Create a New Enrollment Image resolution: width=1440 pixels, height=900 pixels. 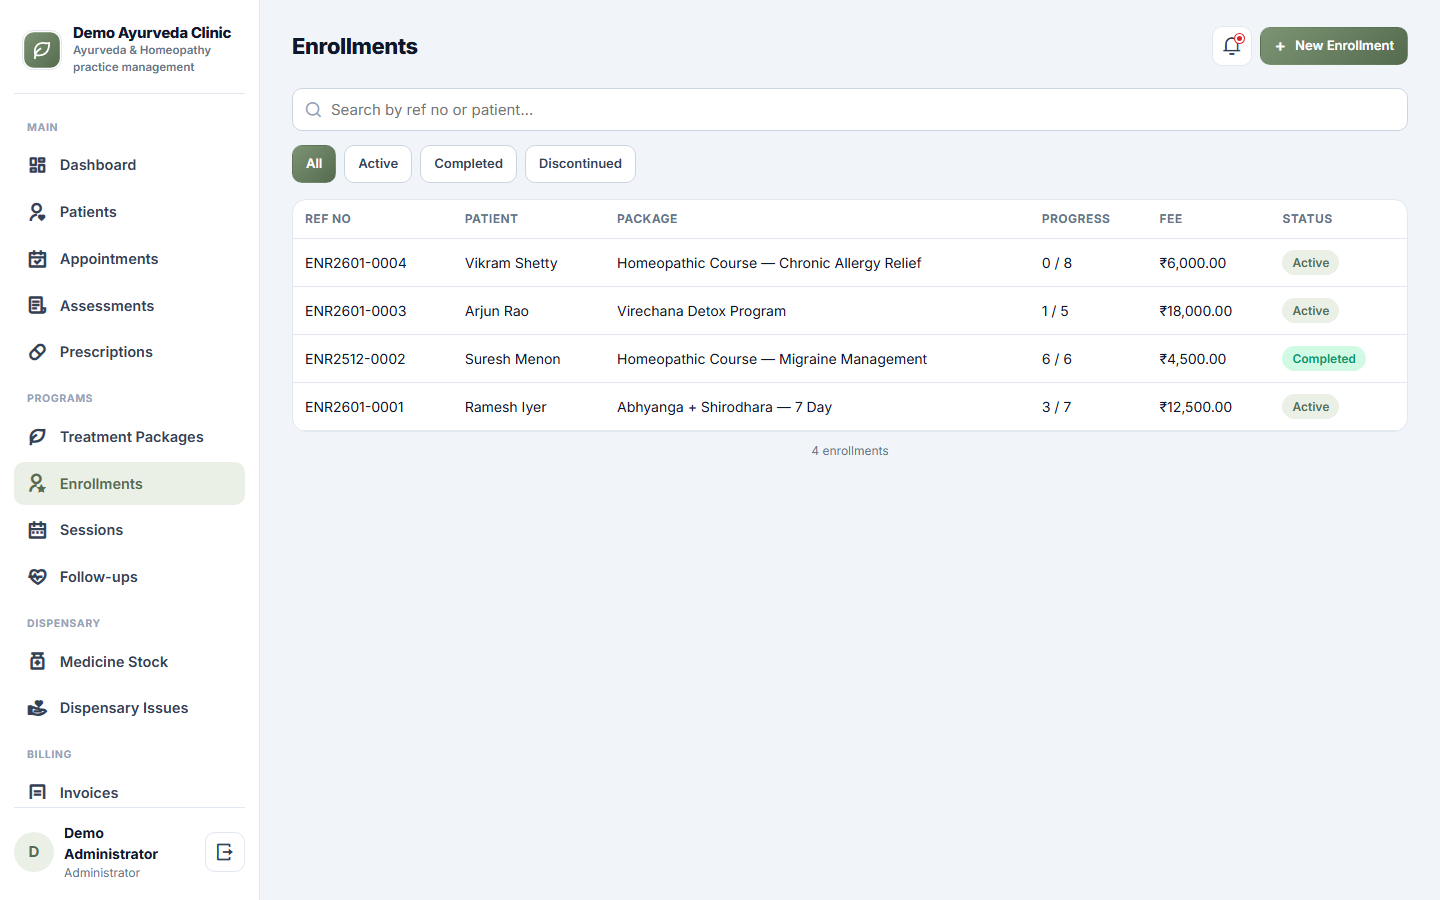point(1334,46)
